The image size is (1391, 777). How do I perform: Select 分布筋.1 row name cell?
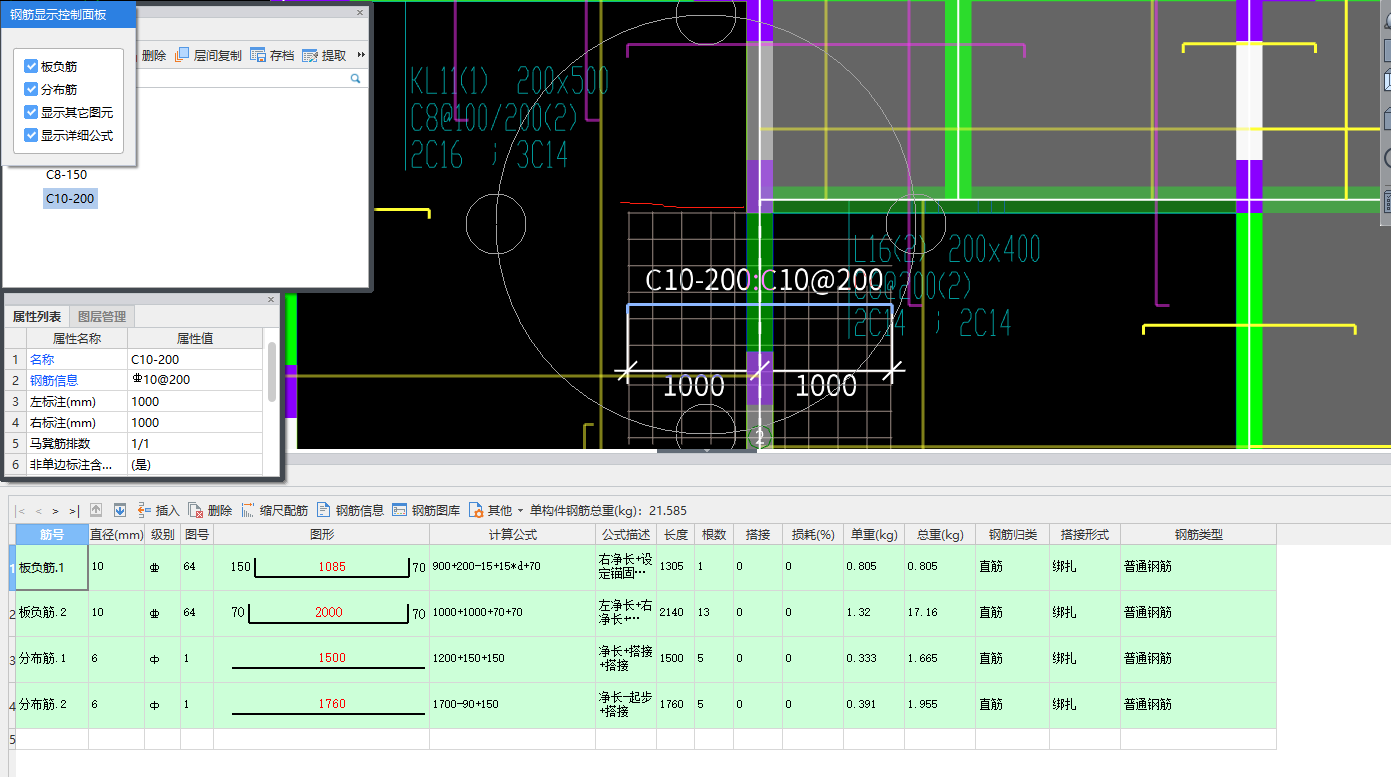(52, 659)
